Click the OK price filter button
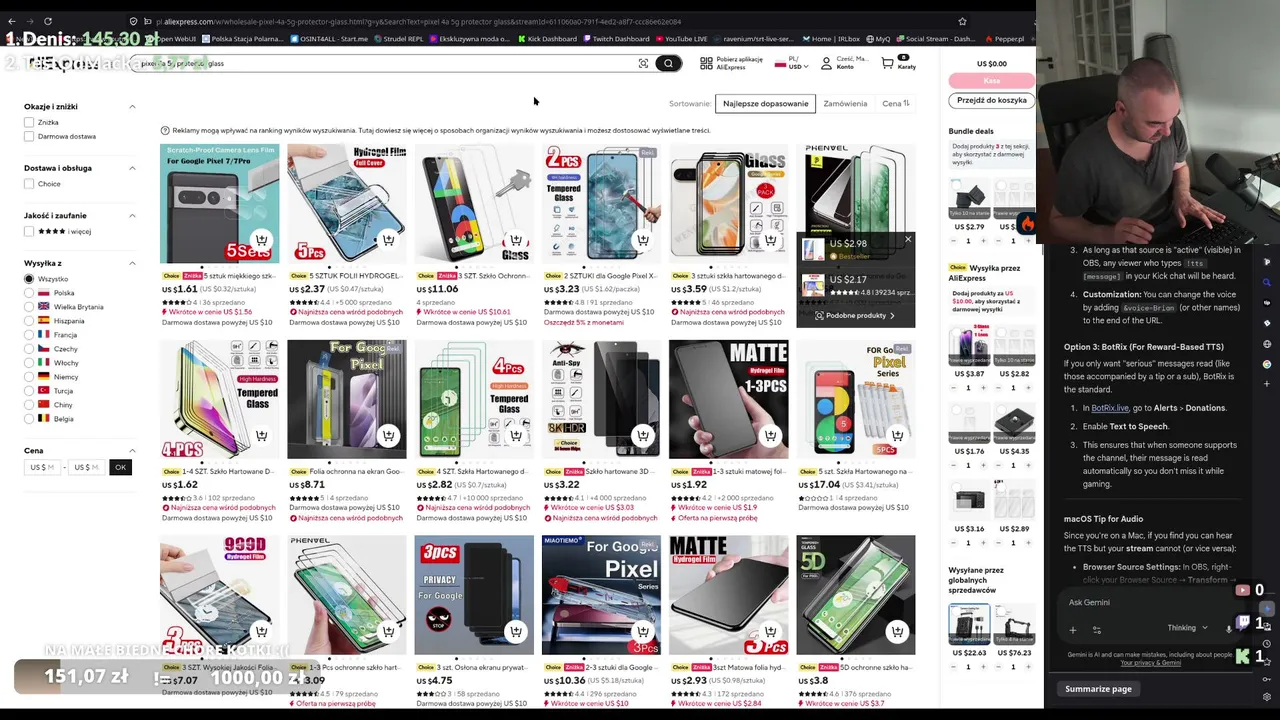The height and width of the screenshot is (720, 1280). point(120,467)
